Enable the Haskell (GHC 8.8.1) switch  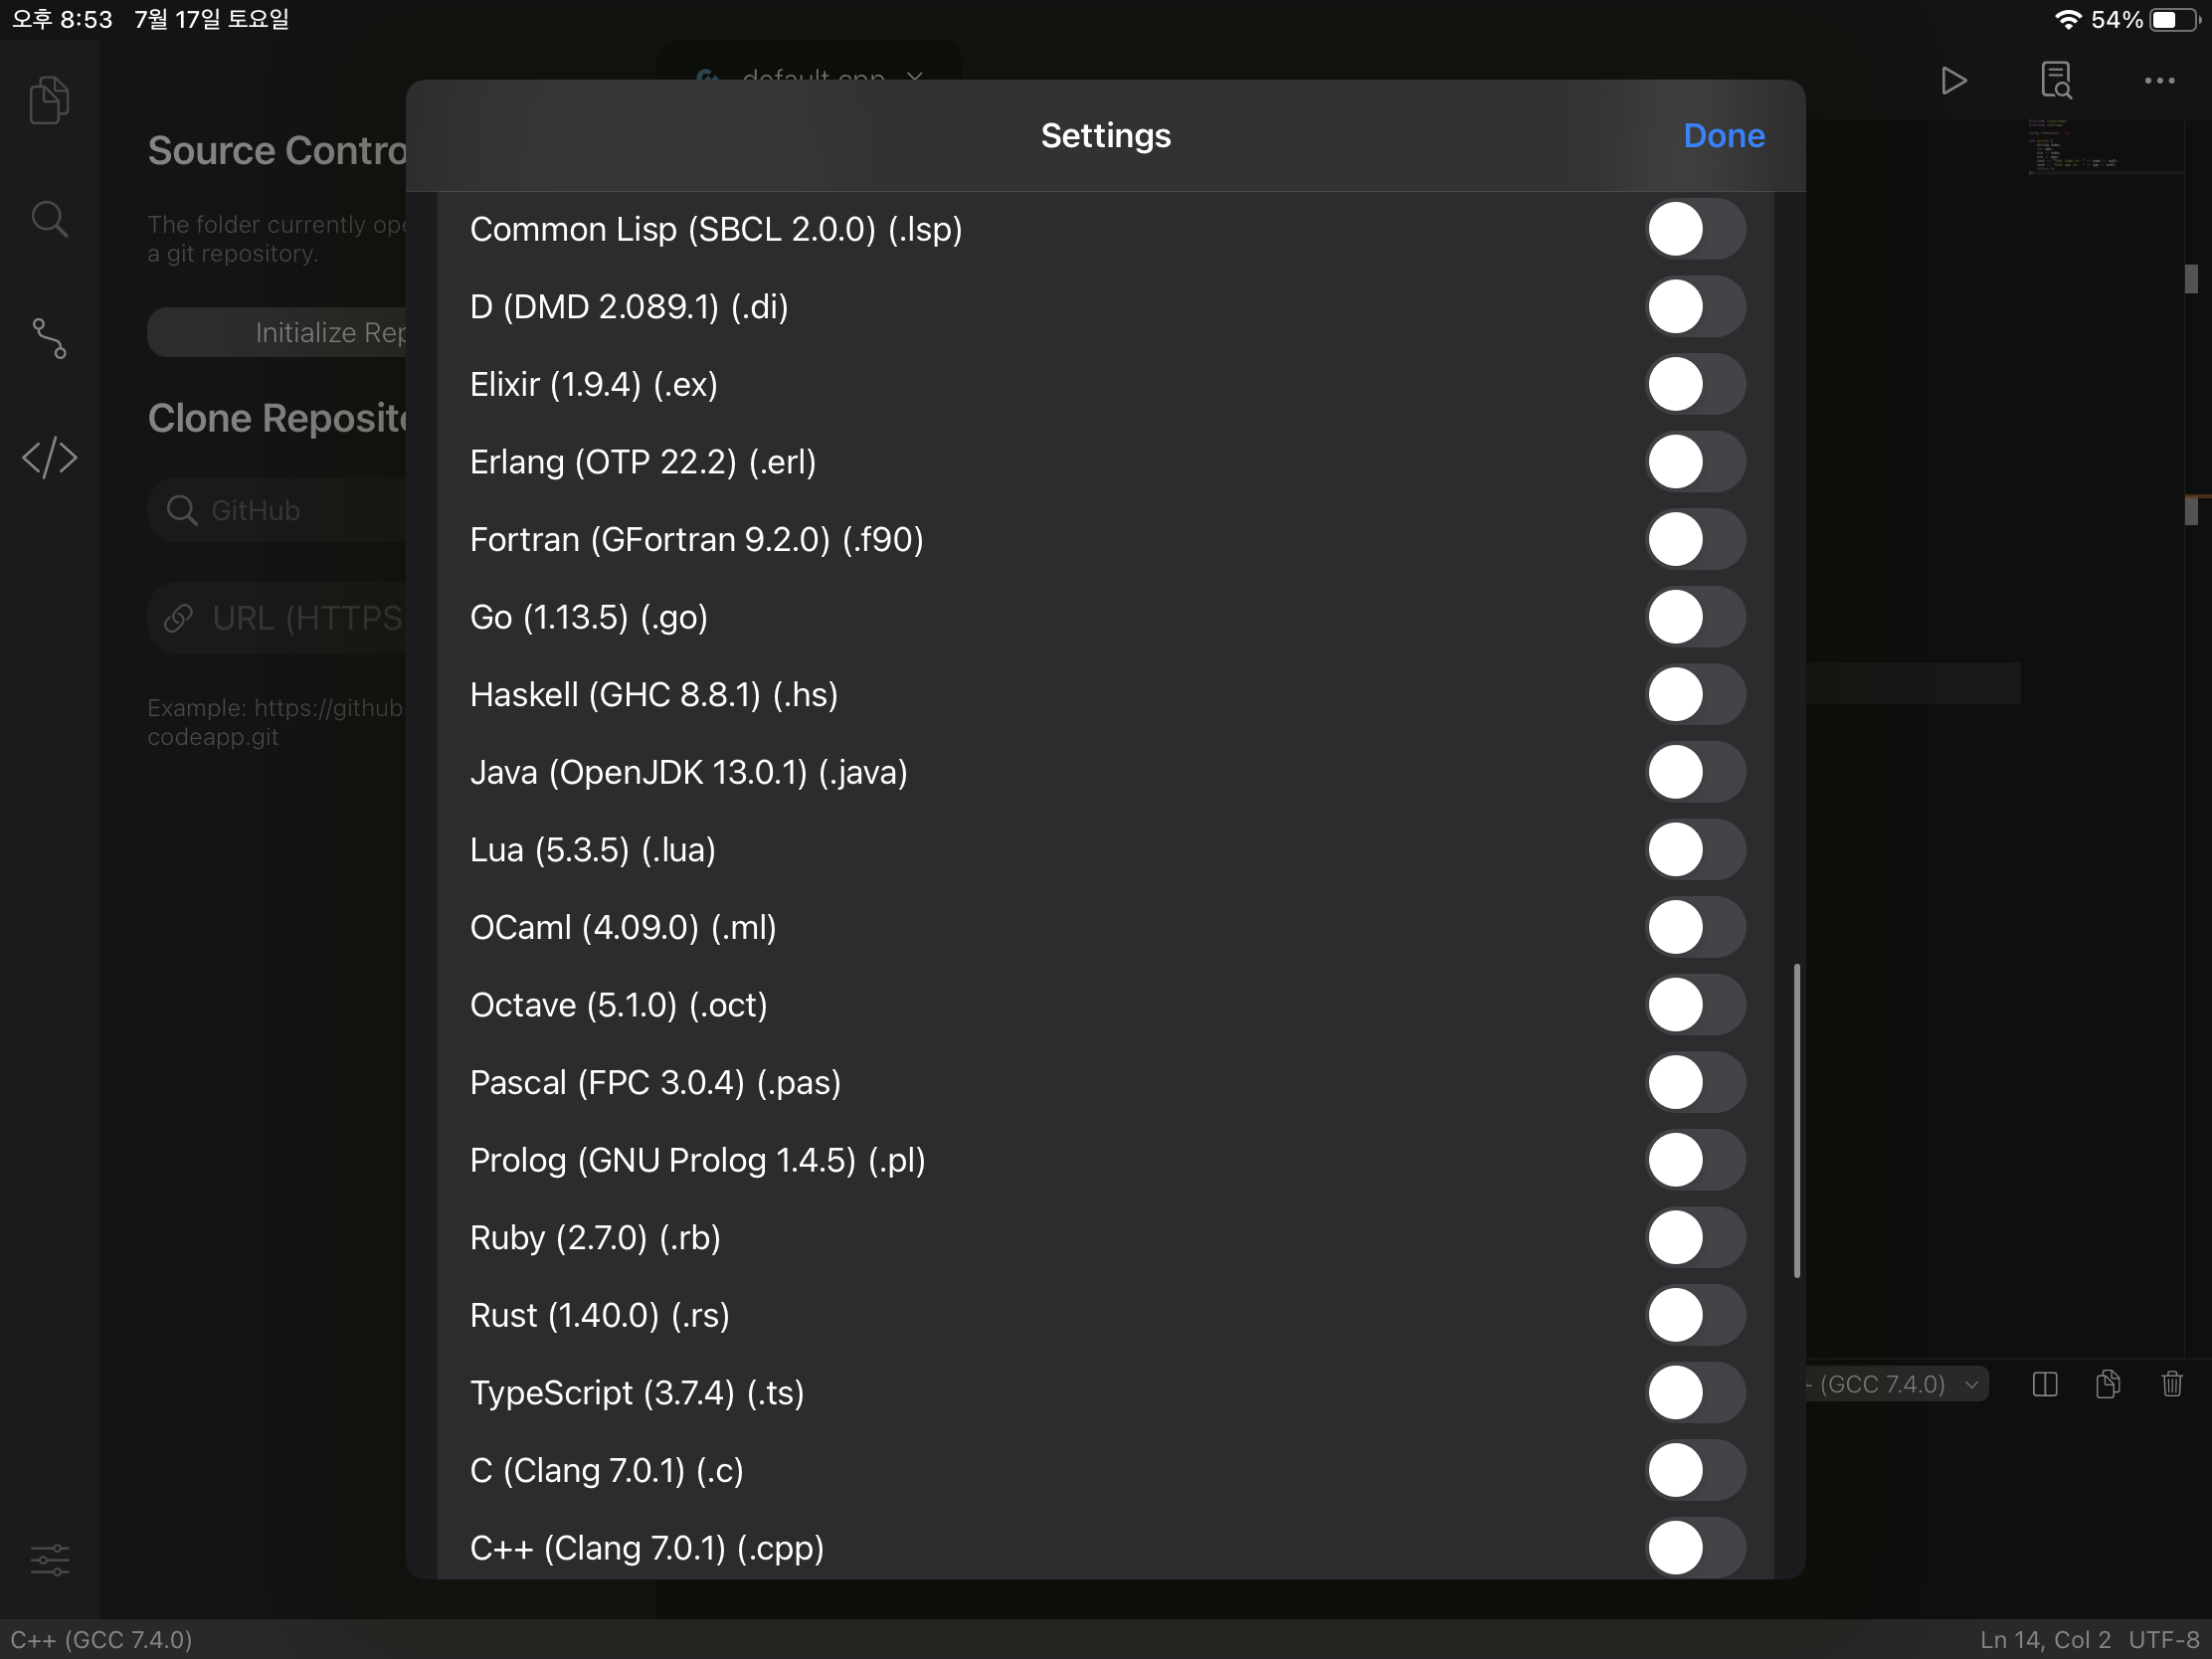pyautogui.click(x=1695, y=695)
